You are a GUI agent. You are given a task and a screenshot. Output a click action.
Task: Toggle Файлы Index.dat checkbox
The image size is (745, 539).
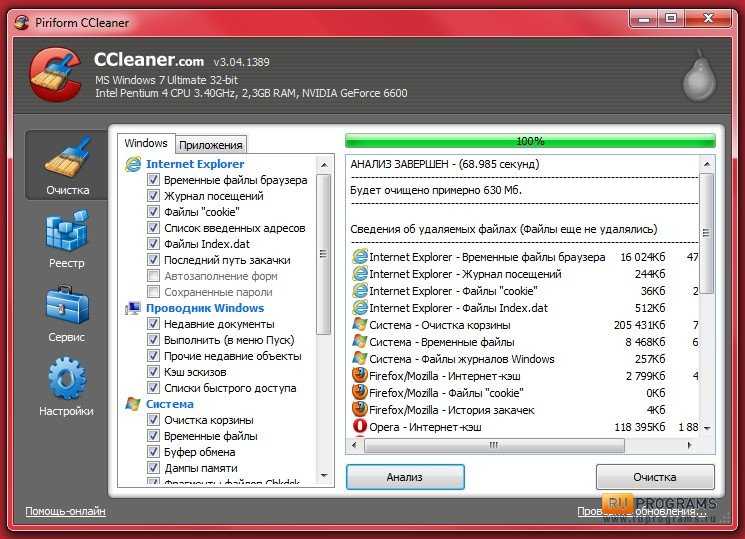pos(153,243)
